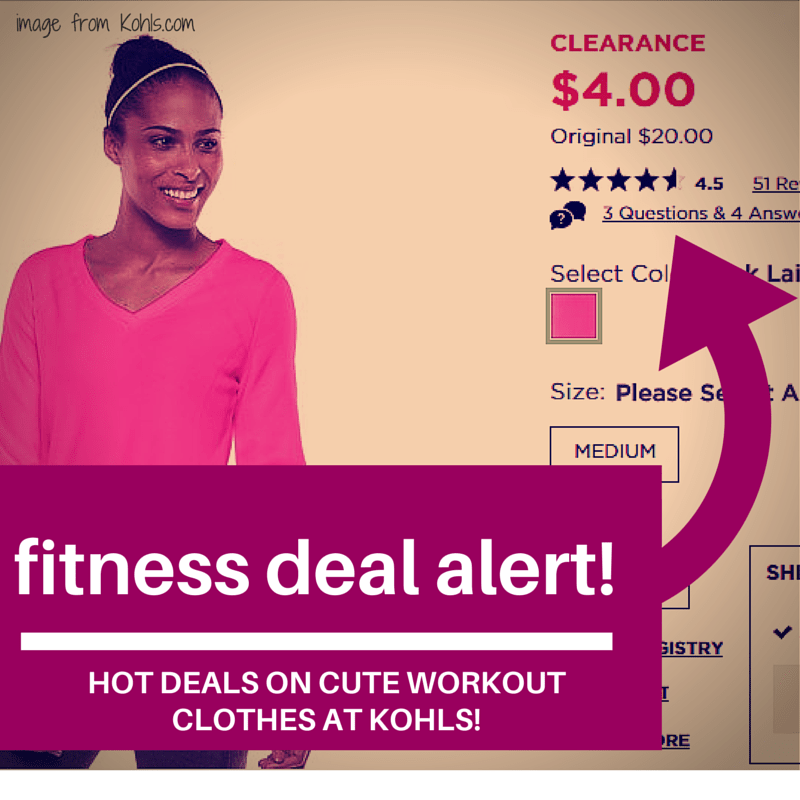Image resolution: width=800 pixels, height=800 pixels.
Task: Click the first star in the rating
Action: coord(563,180)
